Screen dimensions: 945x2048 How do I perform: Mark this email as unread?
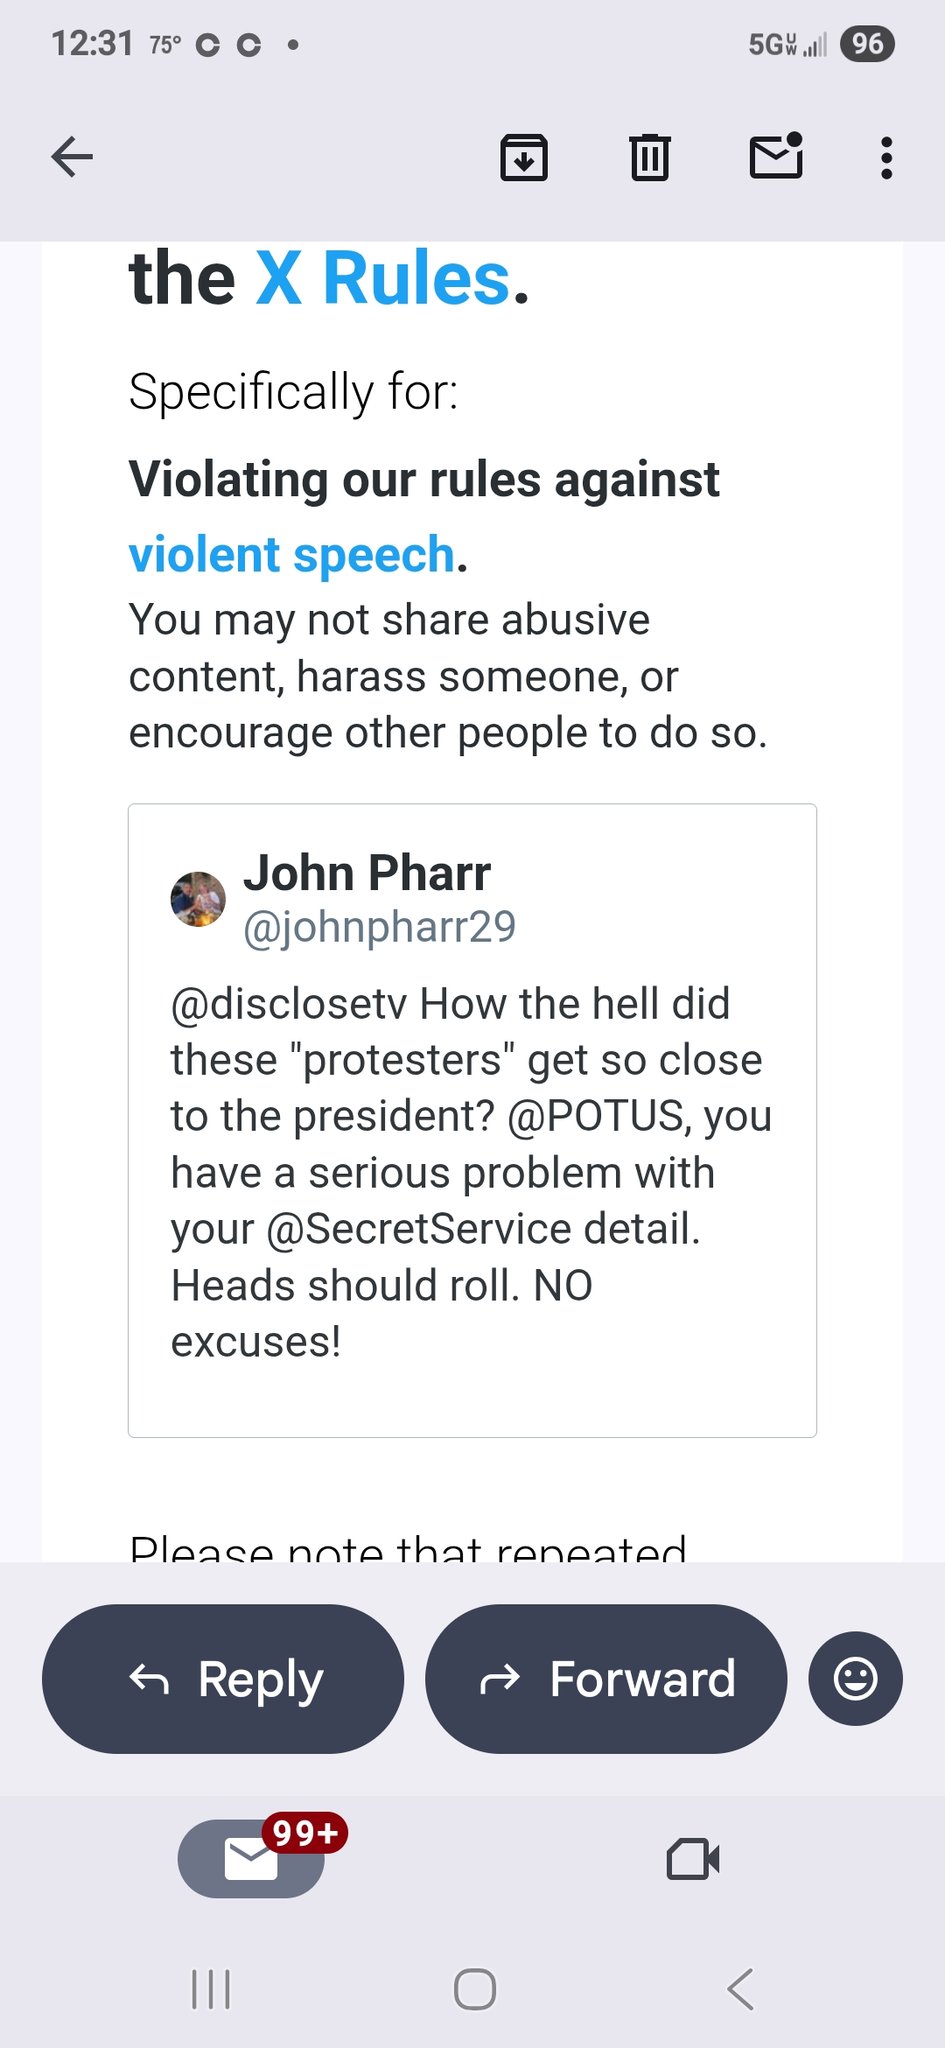pos(776,156)
